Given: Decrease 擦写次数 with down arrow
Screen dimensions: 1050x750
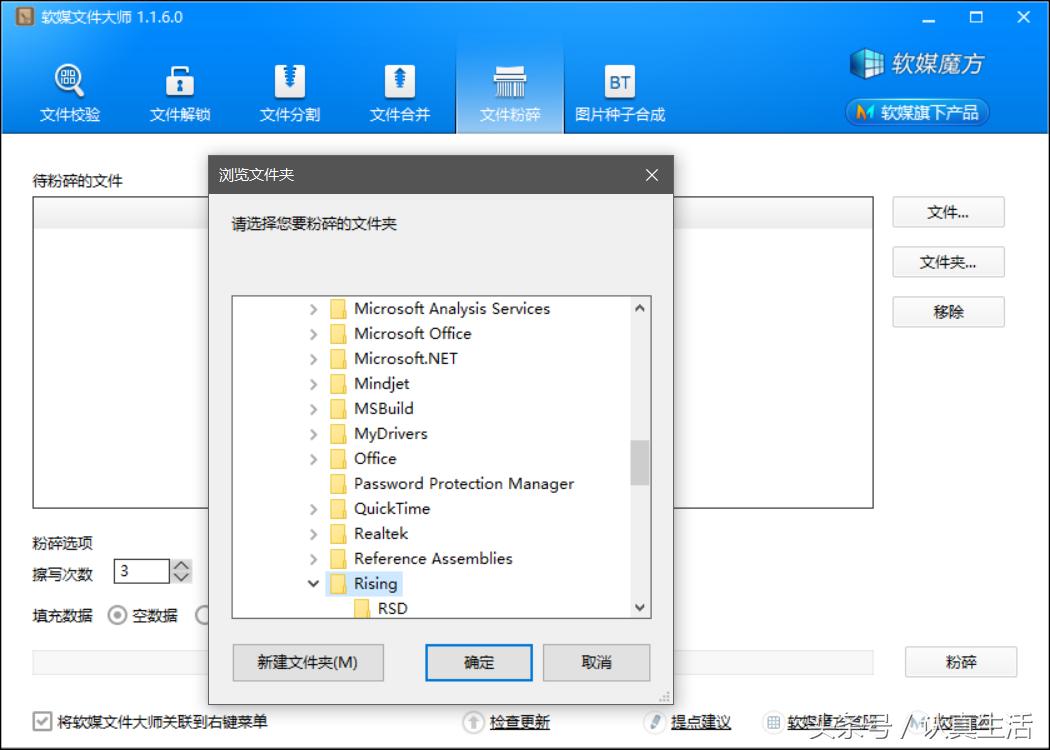Looking at the screenshot, I should (181, 577).
